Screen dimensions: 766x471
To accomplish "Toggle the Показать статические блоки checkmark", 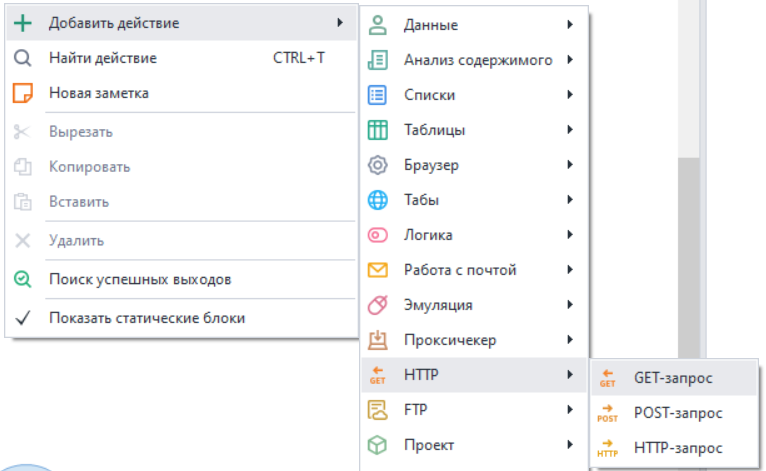I will [22, 318].
